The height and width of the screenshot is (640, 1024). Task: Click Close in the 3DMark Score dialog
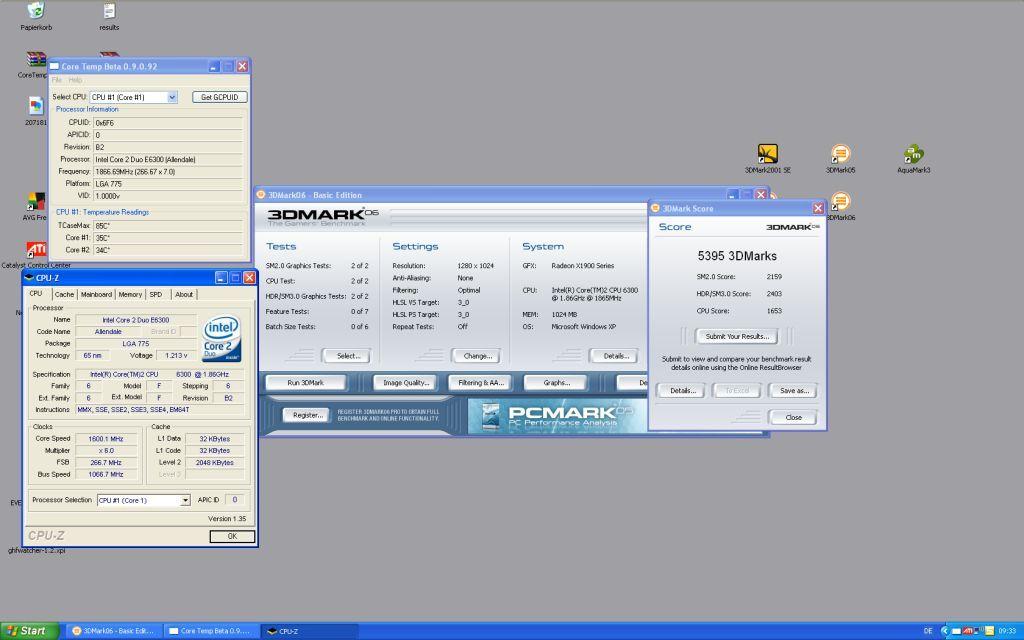click(x=793, y=417)
